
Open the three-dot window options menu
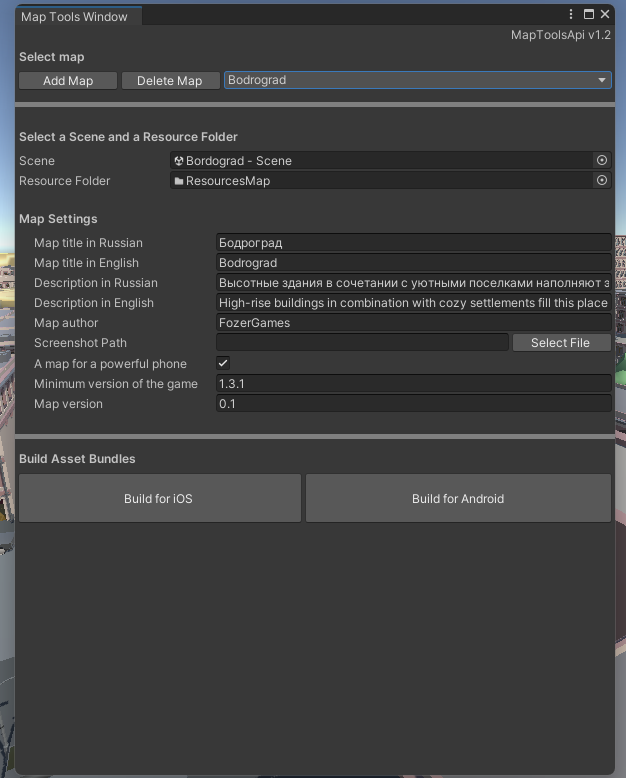(571, 14)
